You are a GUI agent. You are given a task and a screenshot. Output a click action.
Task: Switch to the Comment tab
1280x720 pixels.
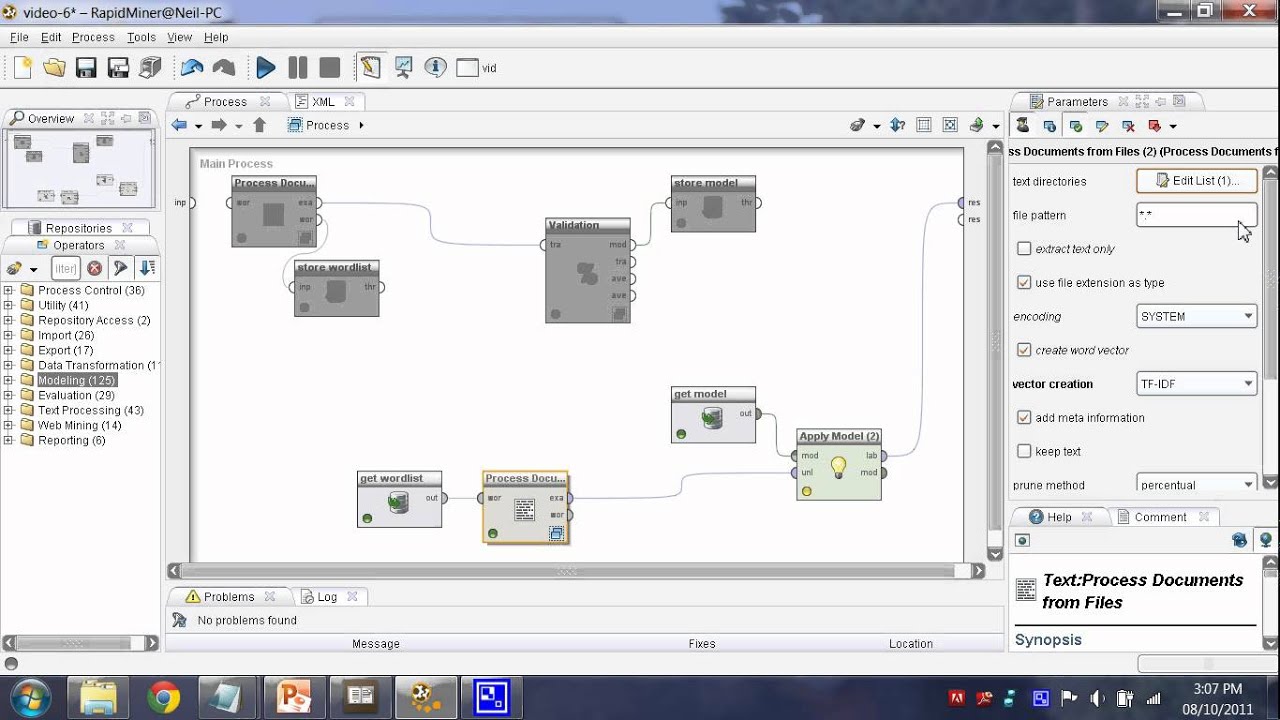[x=1160, y=517]
